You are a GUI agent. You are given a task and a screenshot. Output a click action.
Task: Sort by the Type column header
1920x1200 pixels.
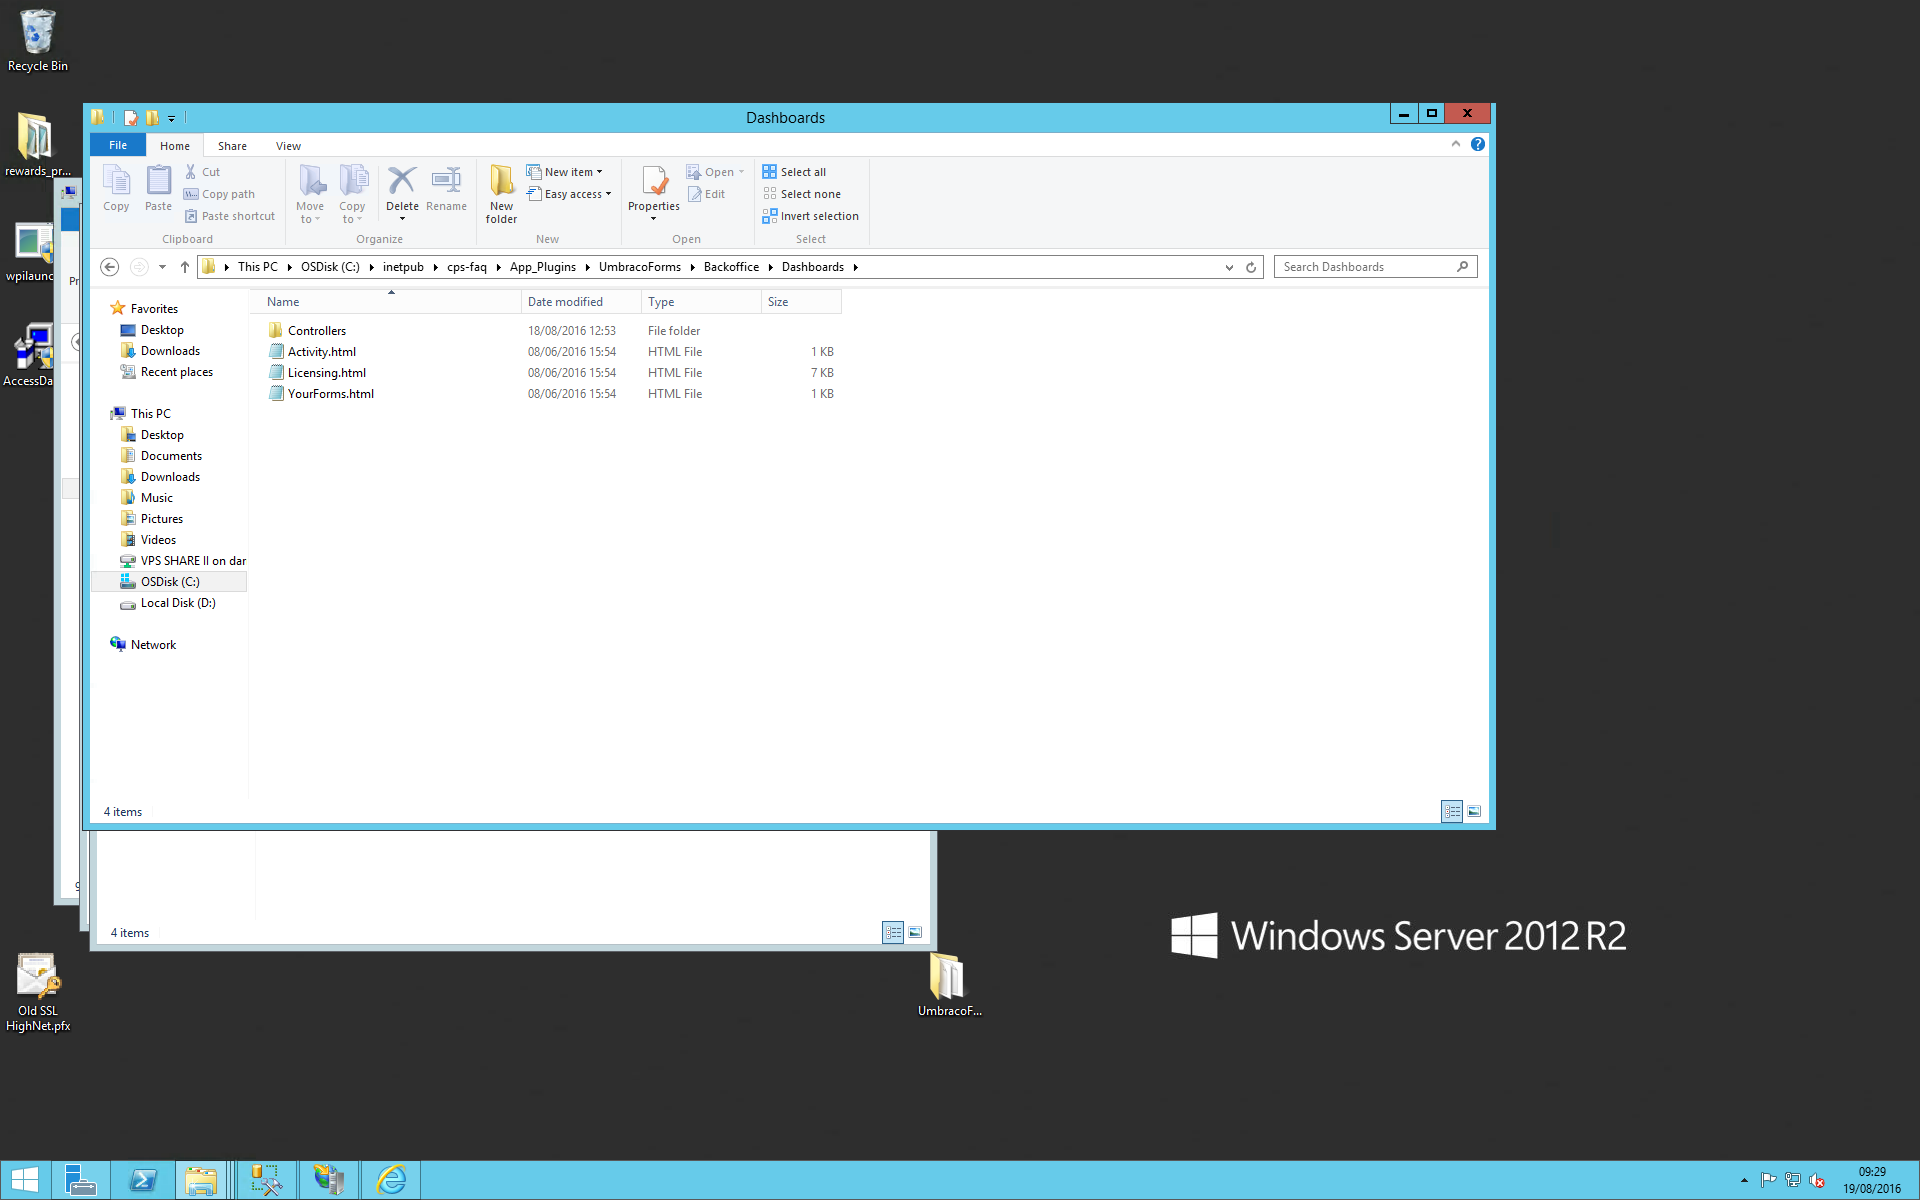pos(701,302)
